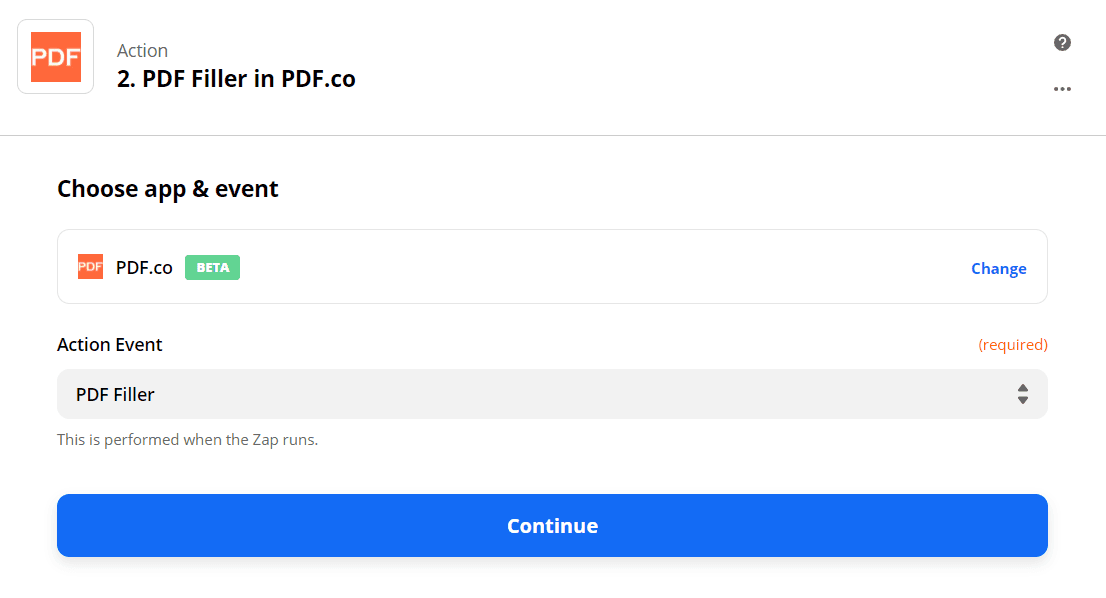Click the PDF icon next to the step title
This screenshot has height=598, width=1106.
coord(55,56)
